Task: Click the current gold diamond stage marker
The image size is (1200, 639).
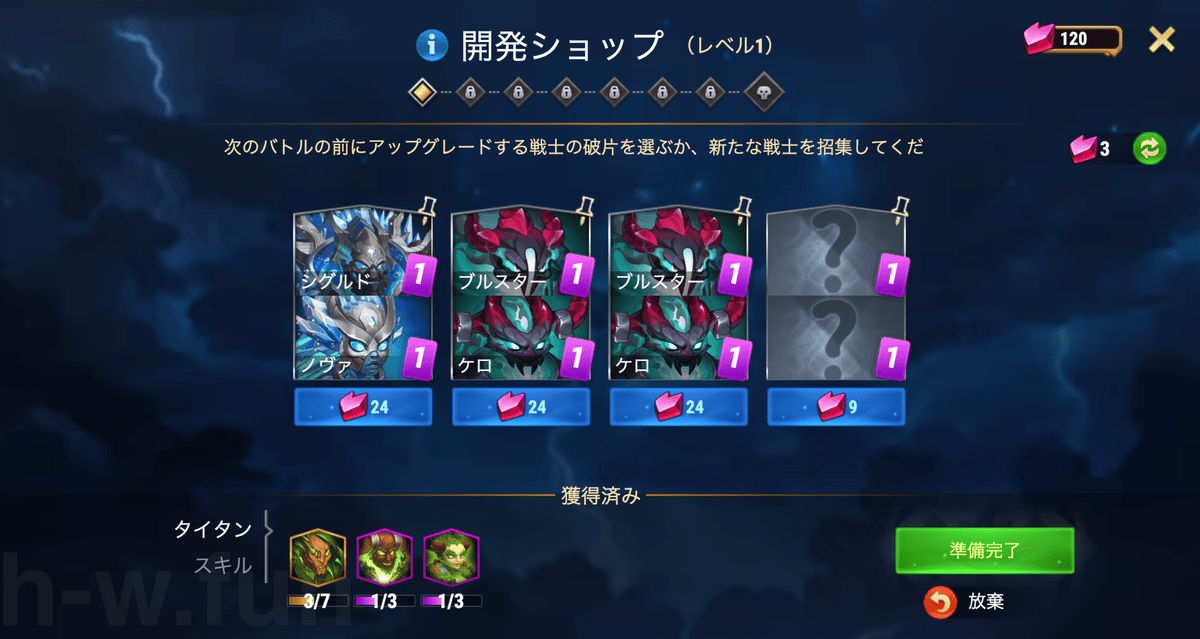Action: coord(423,93)
